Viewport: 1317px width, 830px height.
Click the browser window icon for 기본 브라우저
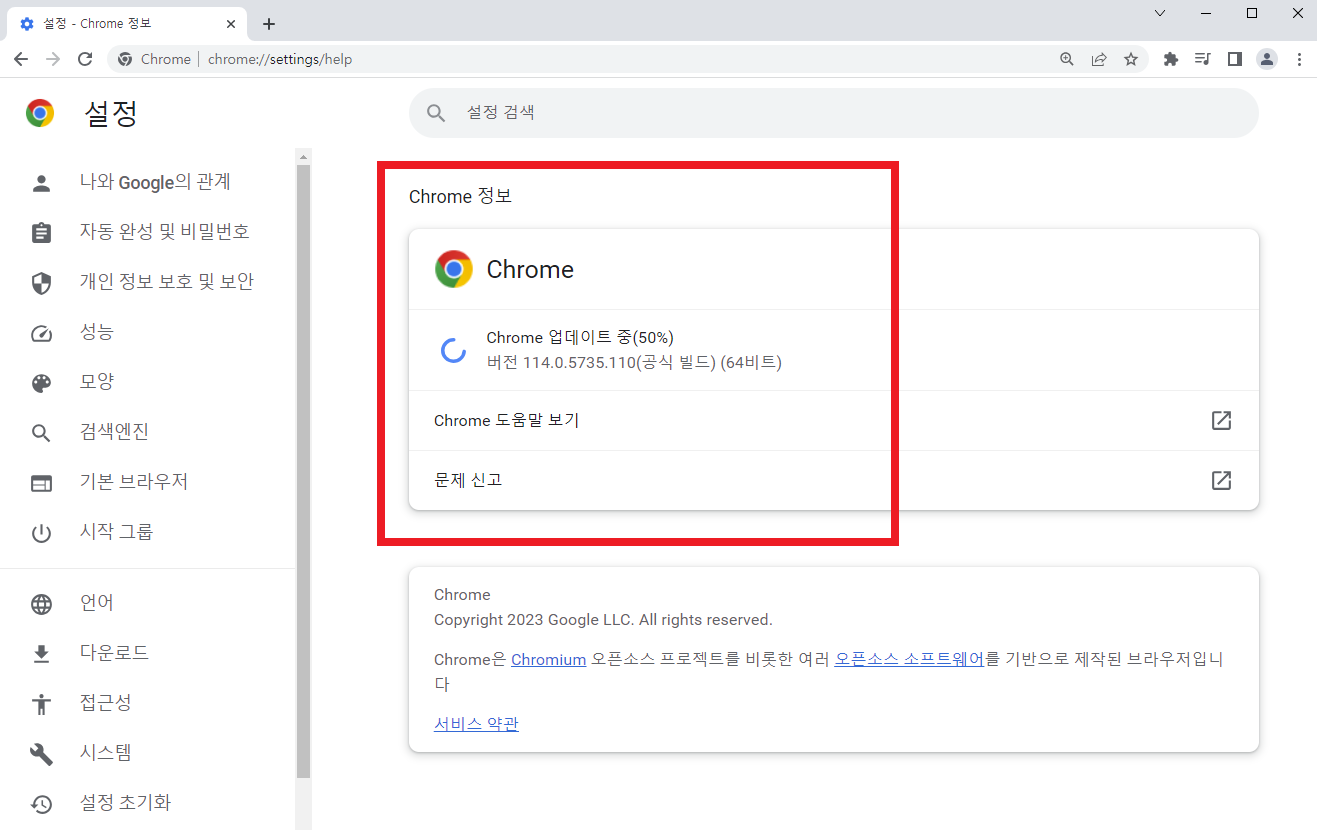click(41, 483)
